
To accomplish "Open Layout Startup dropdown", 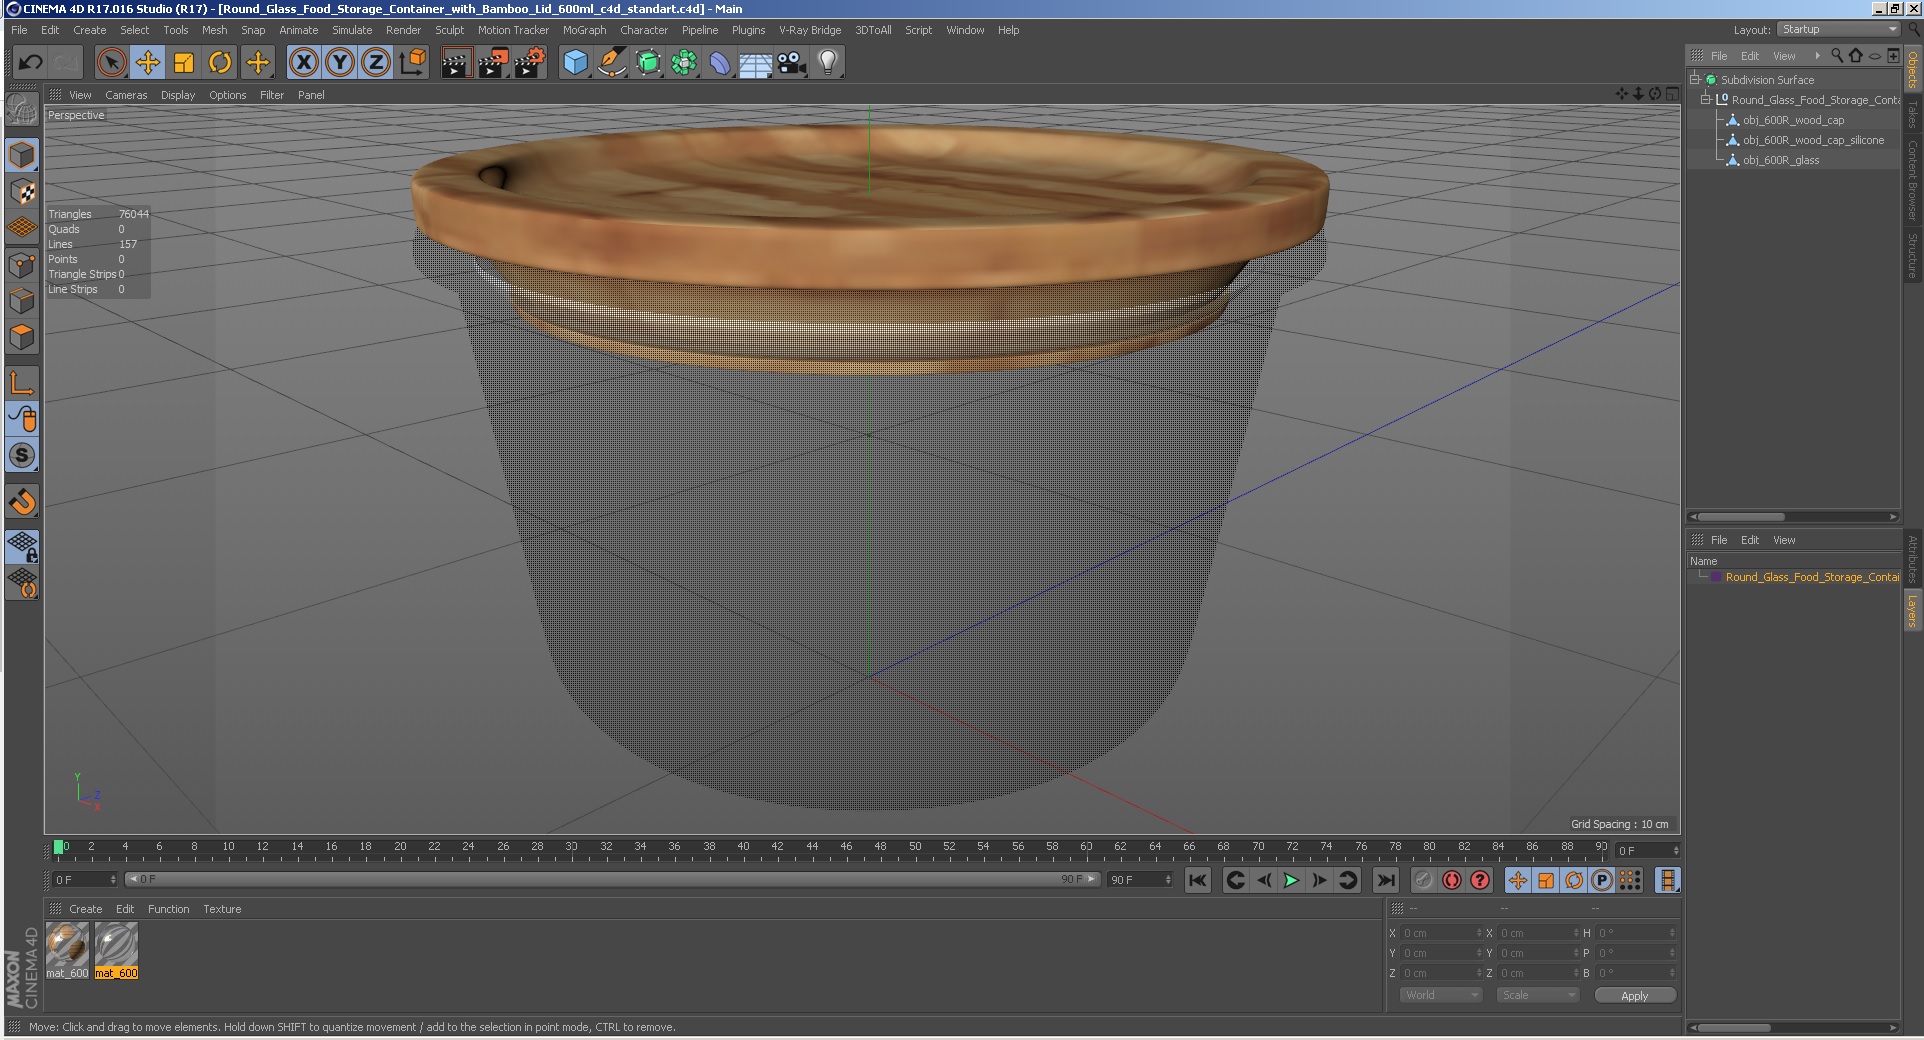I will tap(1839, 30).
